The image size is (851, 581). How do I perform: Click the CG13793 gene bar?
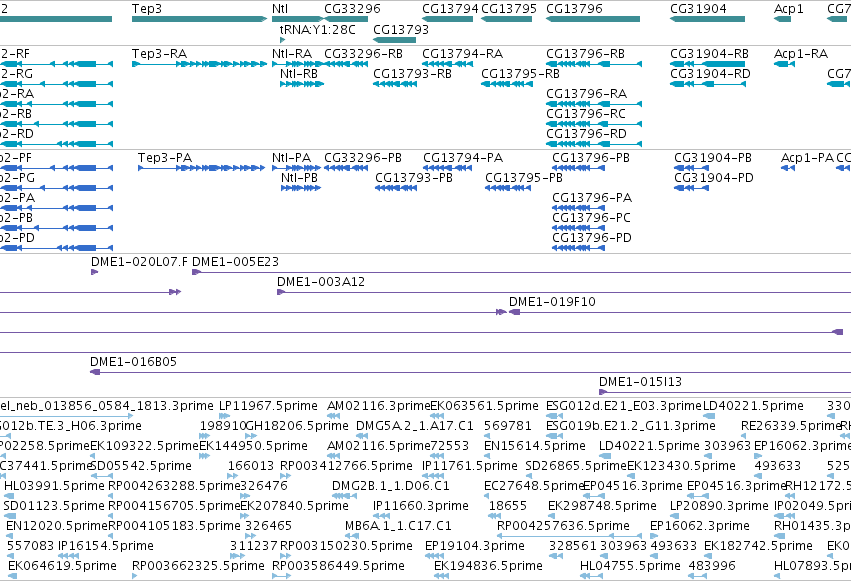click(x=395, y=40)
